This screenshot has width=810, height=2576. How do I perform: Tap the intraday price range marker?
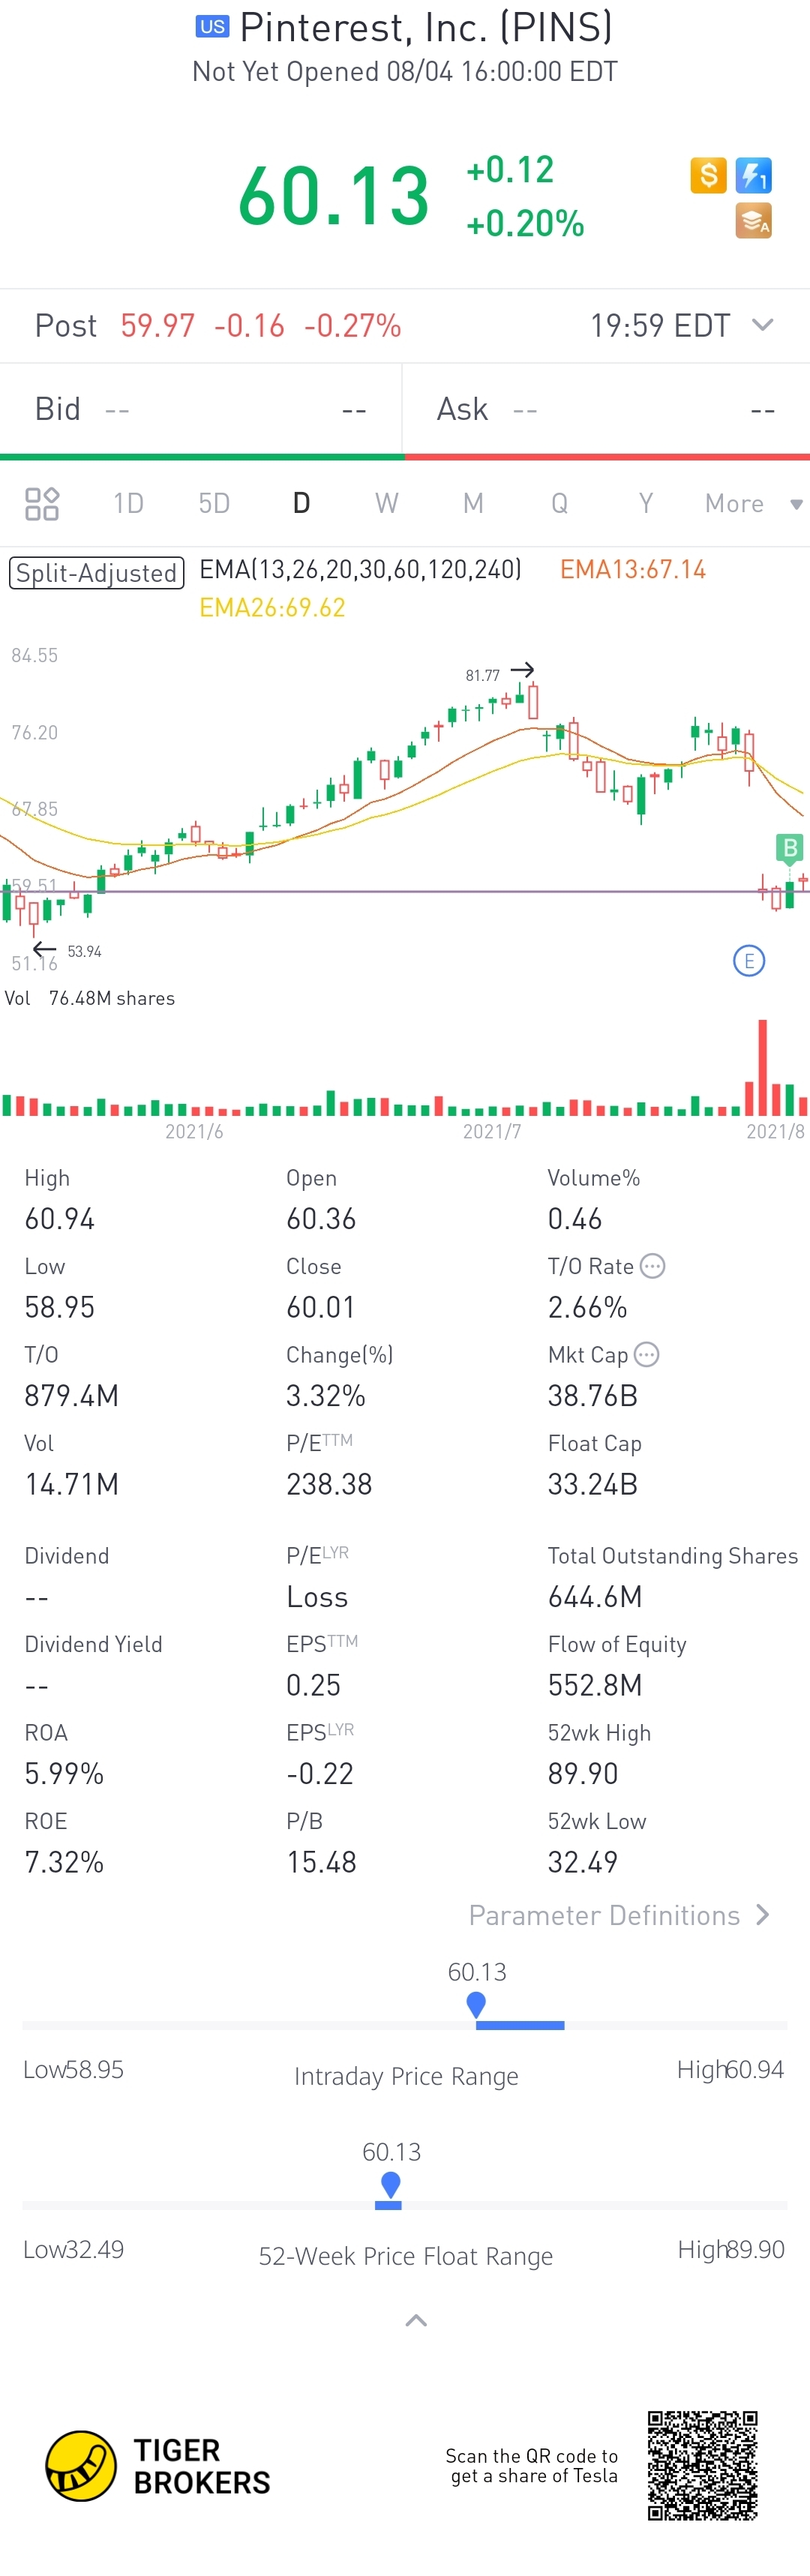(x=476, y=2006)
